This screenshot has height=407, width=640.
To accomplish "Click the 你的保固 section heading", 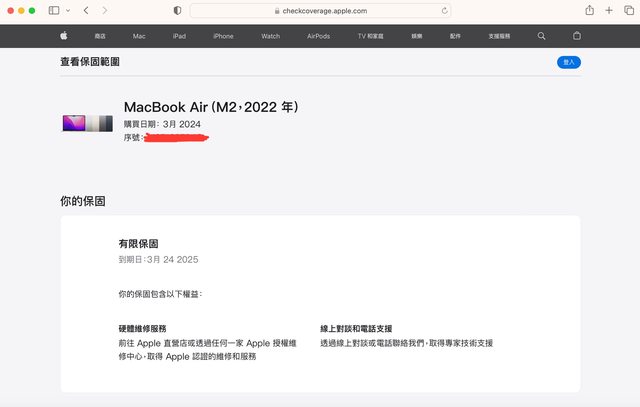I will 83,201.
